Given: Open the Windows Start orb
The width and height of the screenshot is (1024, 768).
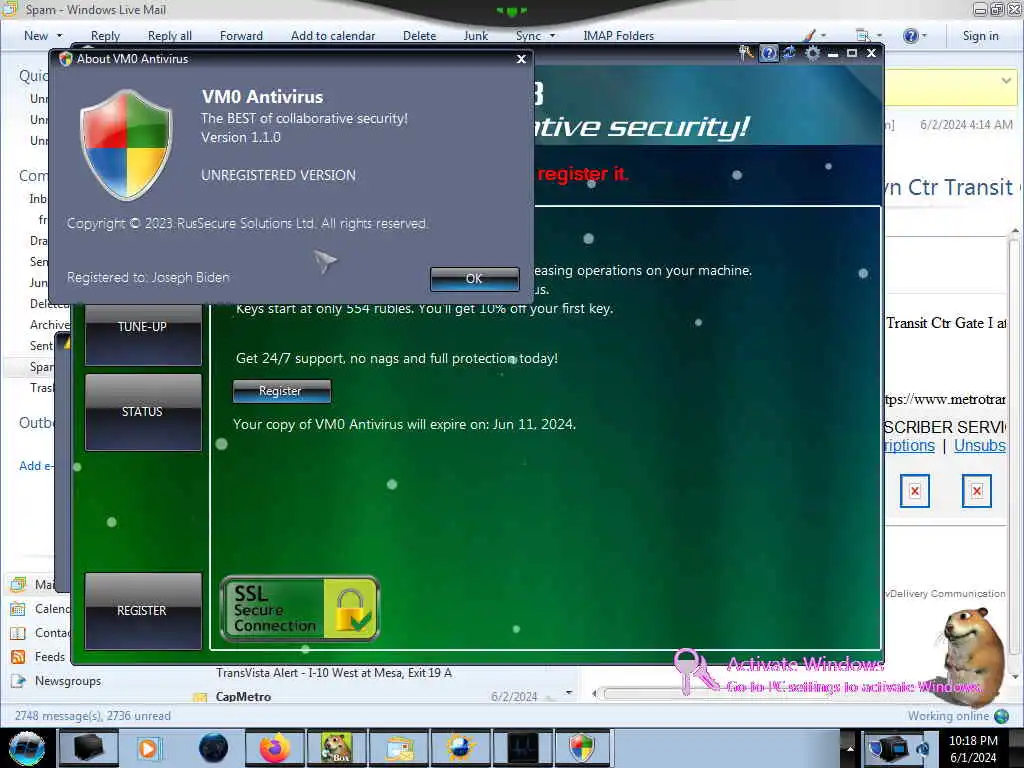Looking at the screenshot, I should (27, 748).
